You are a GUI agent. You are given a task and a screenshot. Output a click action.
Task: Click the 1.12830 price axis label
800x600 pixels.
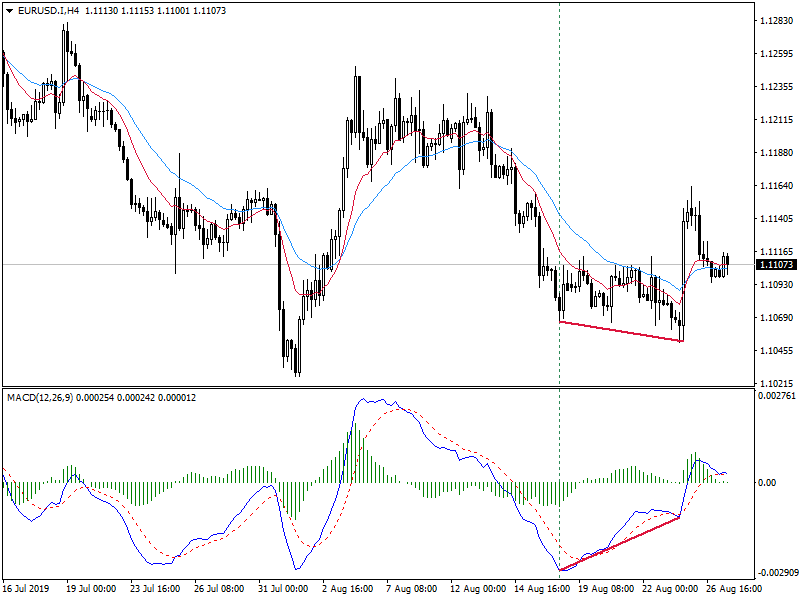point(777,21)
